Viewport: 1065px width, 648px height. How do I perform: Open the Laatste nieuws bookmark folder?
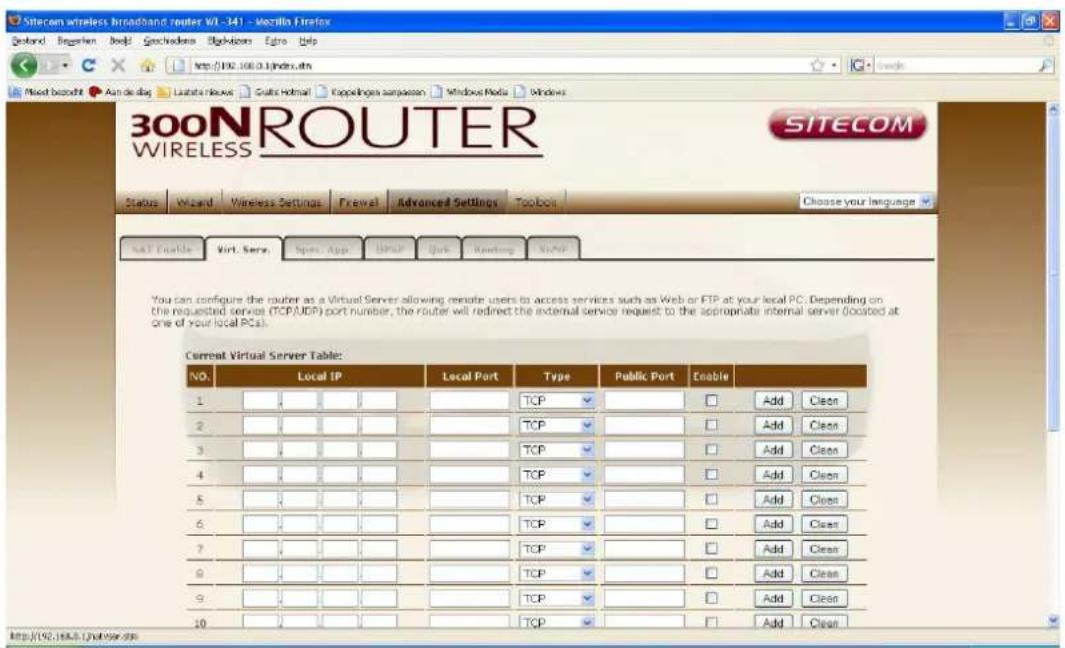click(x=195, y=92)
